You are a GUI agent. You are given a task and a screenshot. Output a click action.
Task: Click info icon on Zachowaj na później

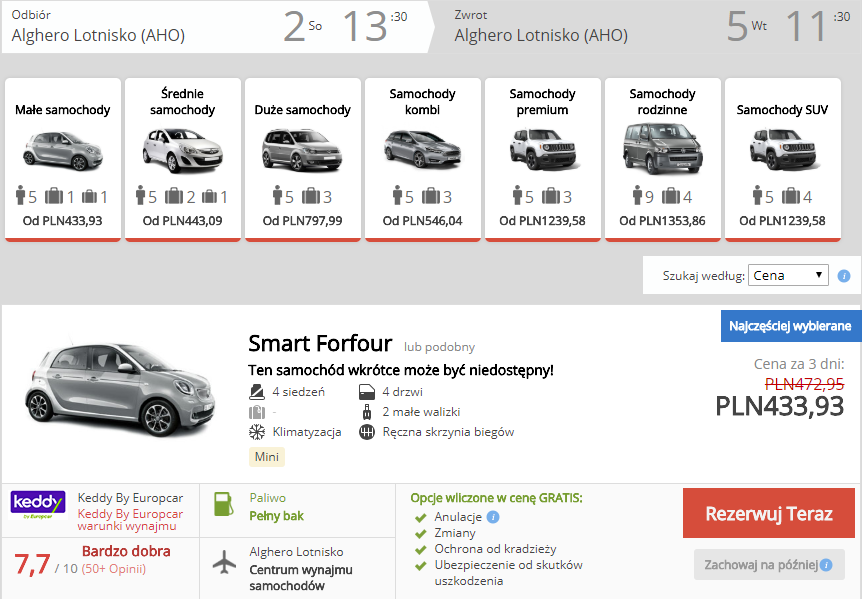tap(826, 565)
